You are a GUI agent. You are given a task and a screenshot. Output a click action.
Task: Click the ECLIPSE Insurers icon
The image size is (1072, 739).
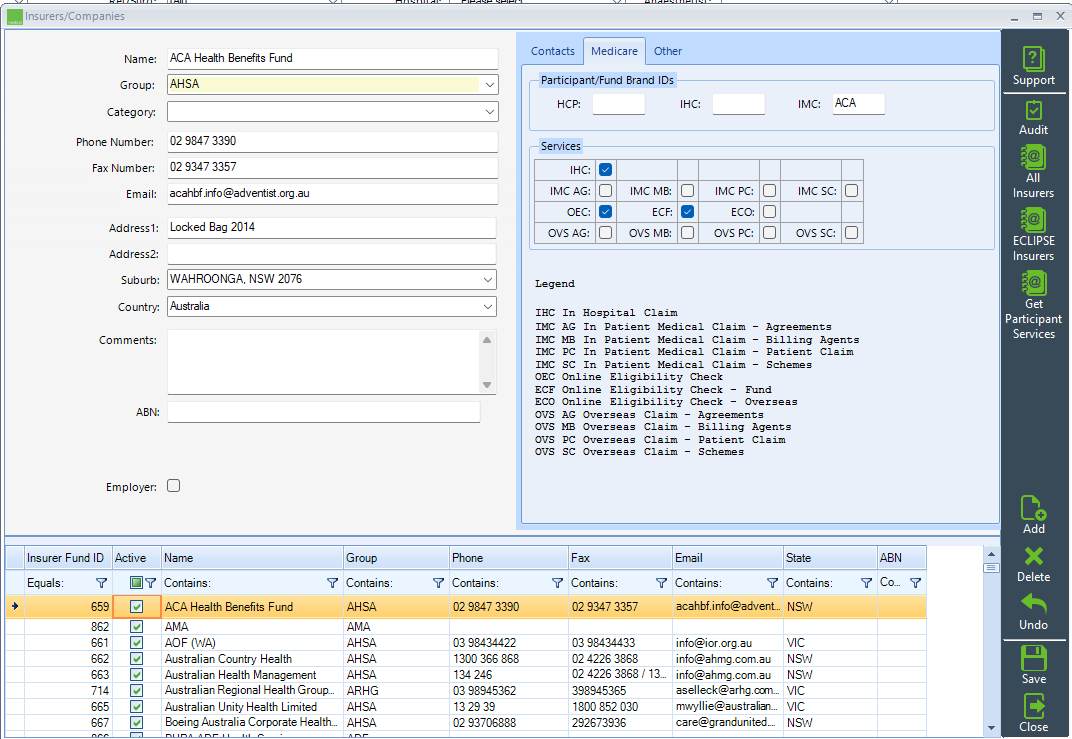point(1033,235)
